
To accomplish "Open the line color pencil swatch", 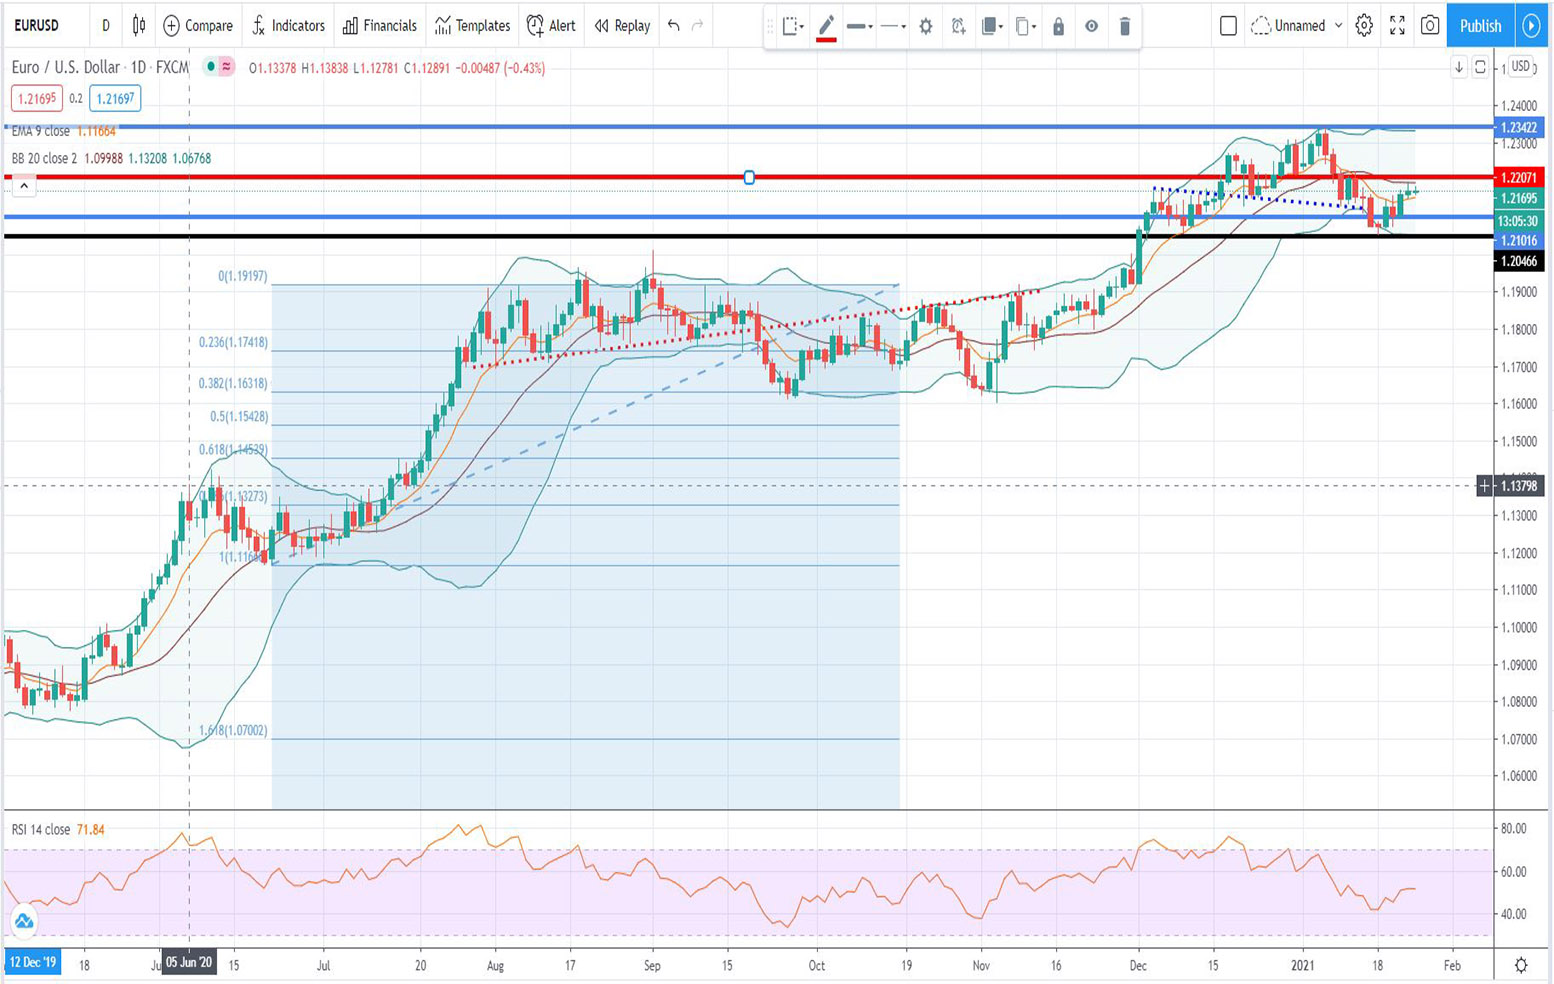I will tap(826, 27).
